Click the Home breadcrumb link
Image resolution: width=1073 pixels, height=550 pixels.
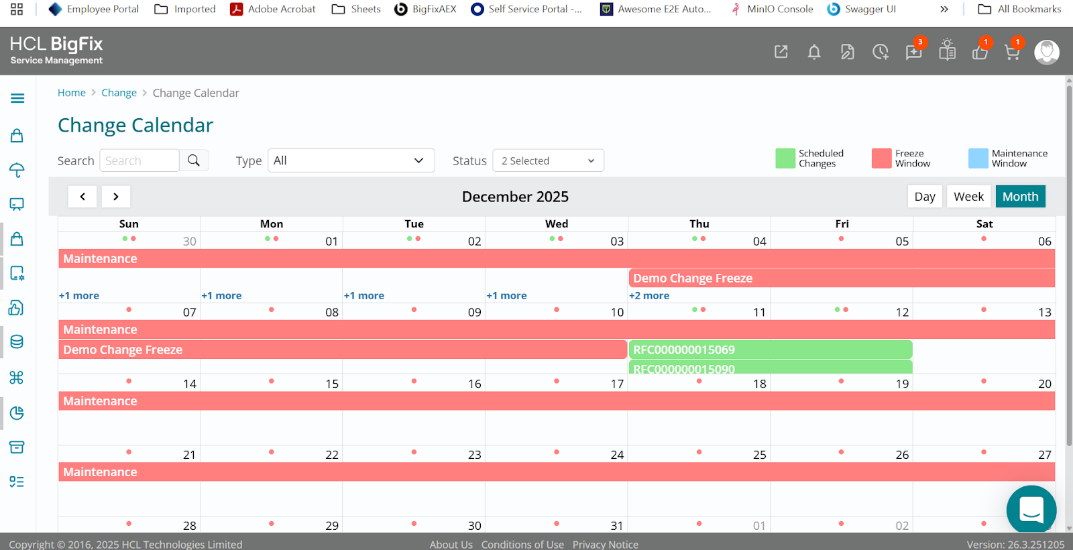point(71,92)
